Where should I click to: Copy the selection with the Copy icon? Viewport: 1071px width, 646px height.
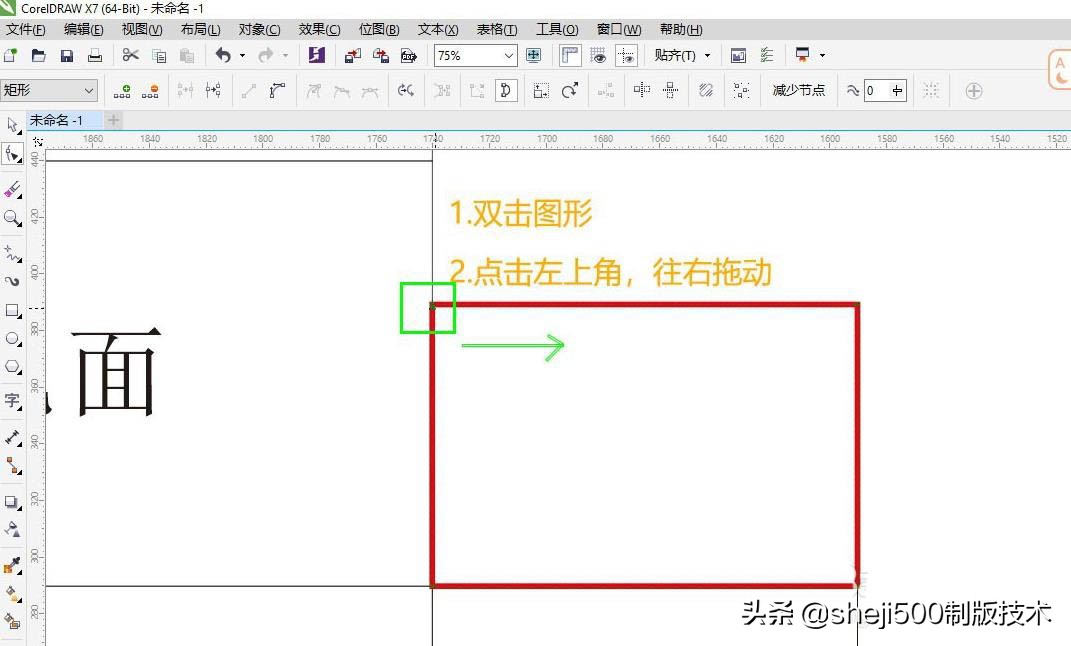[x=159, y=56]
